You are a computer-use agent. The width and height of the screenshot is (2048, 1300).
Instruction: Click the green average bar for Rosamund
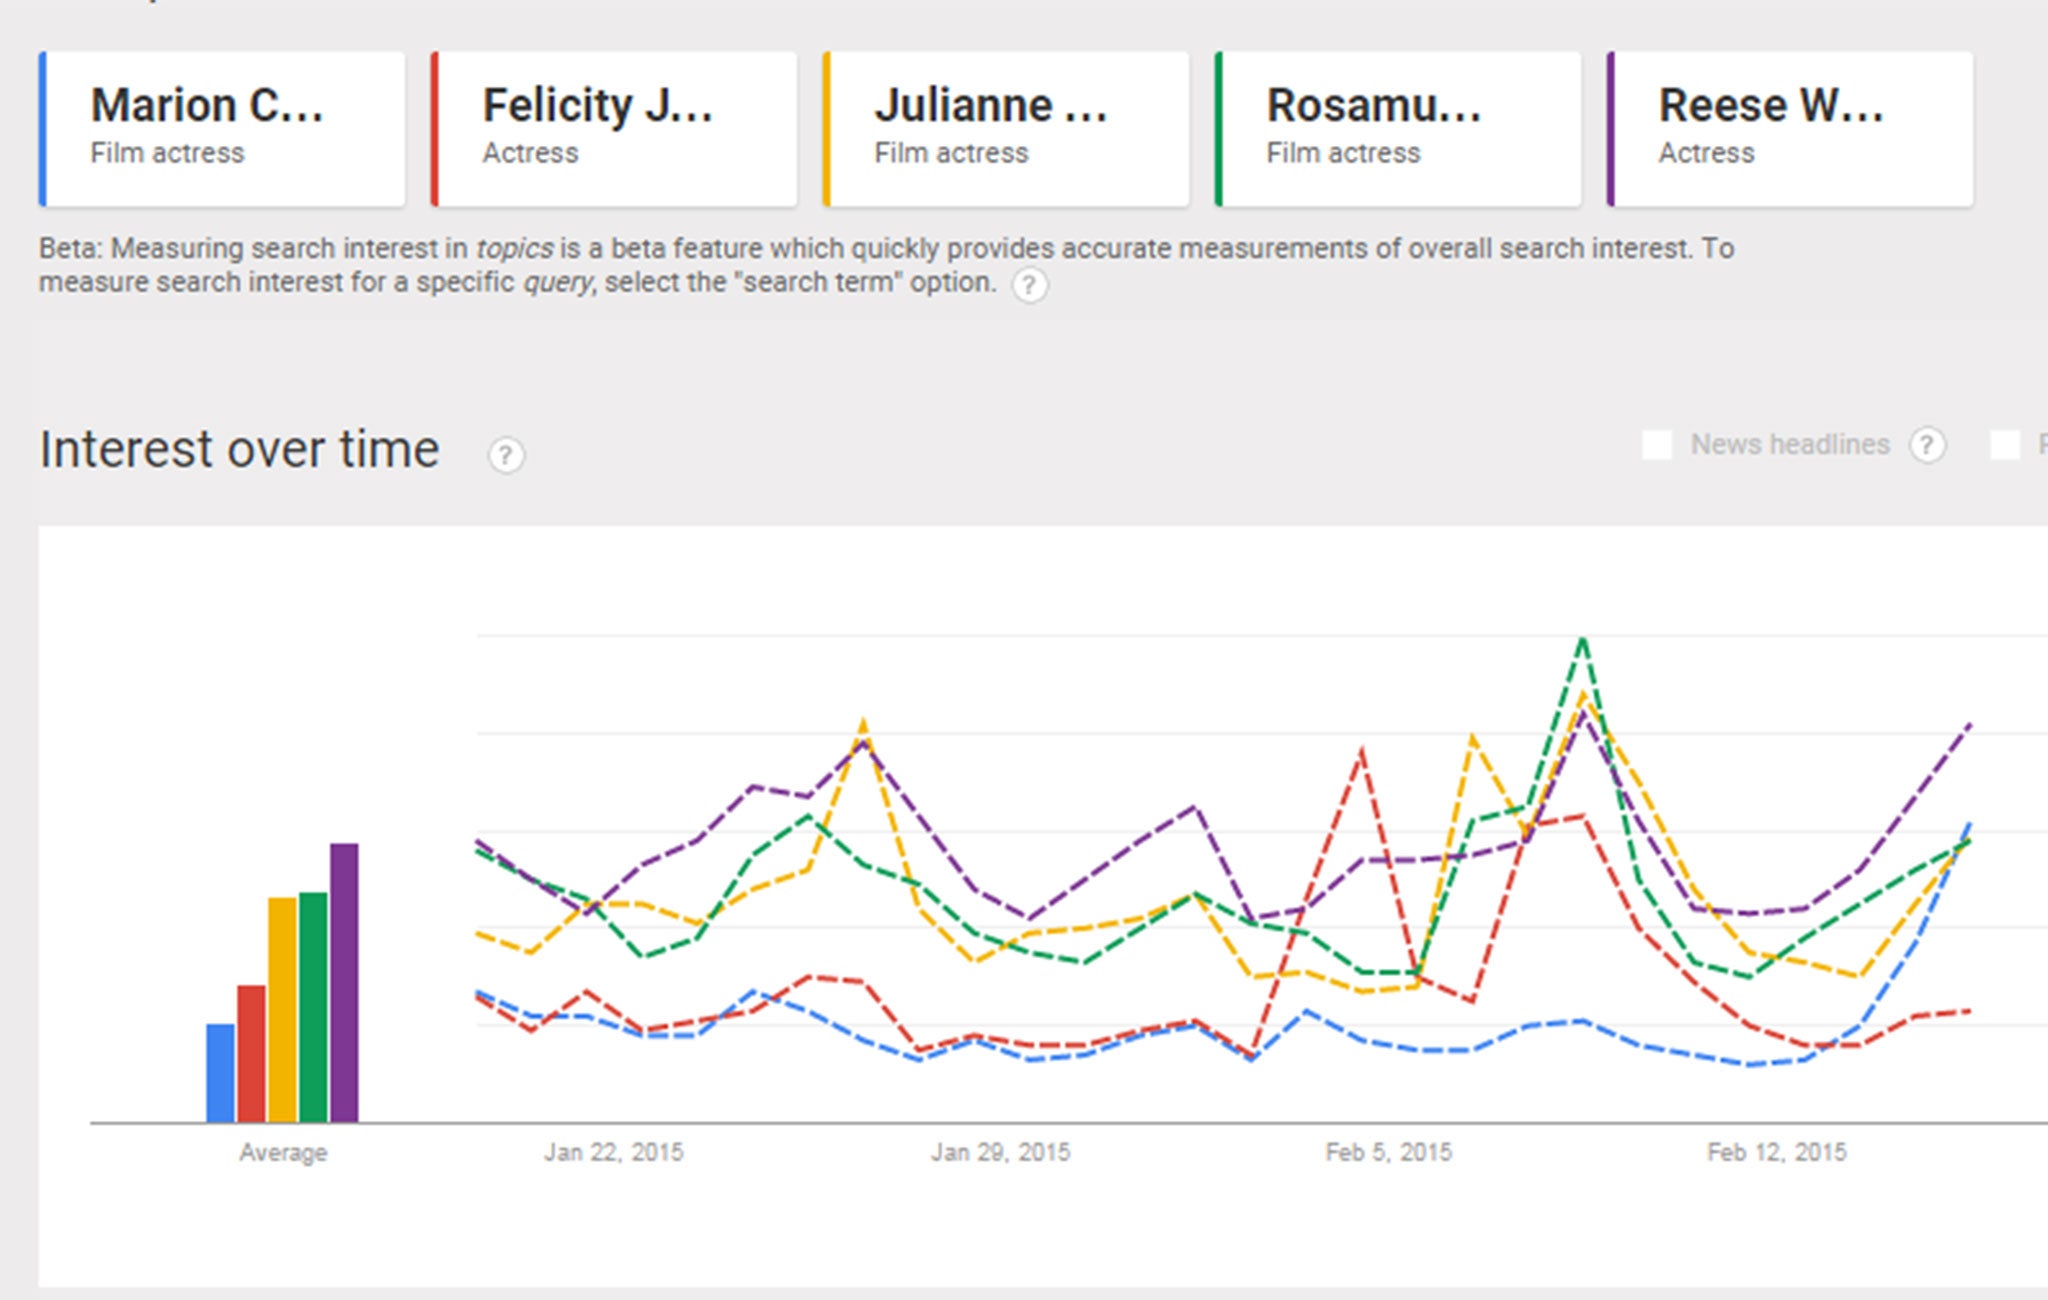tap(313, 1007)
